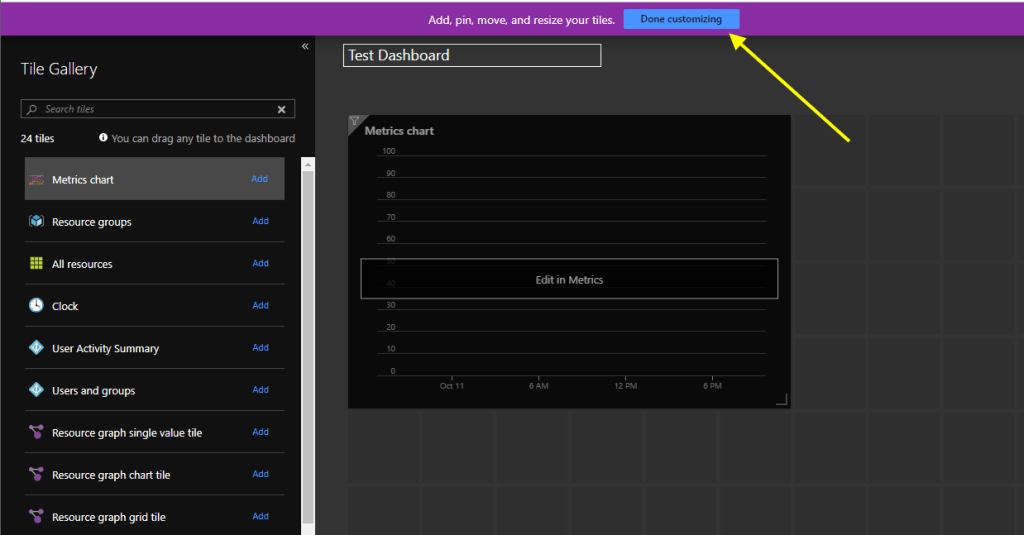
Task: Click the Clock tile icon
Action: (36, 306)
